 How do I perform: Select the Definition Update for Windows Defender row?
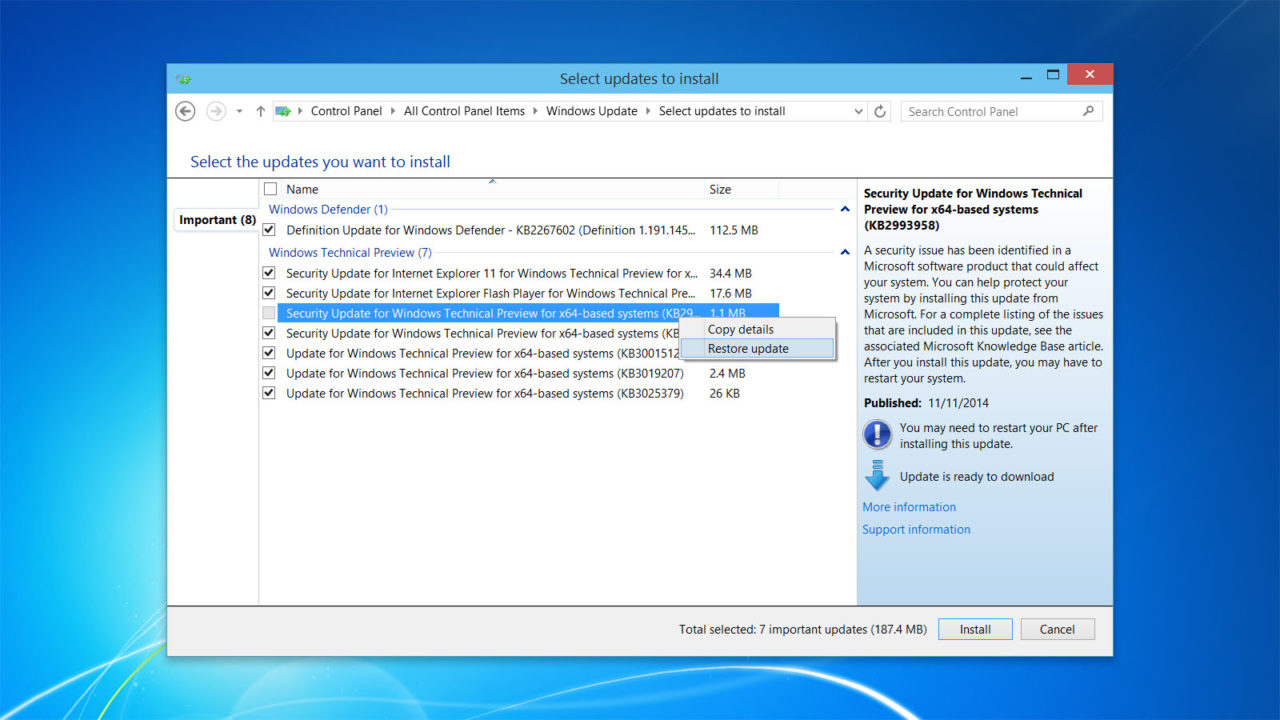click(490, 230)
